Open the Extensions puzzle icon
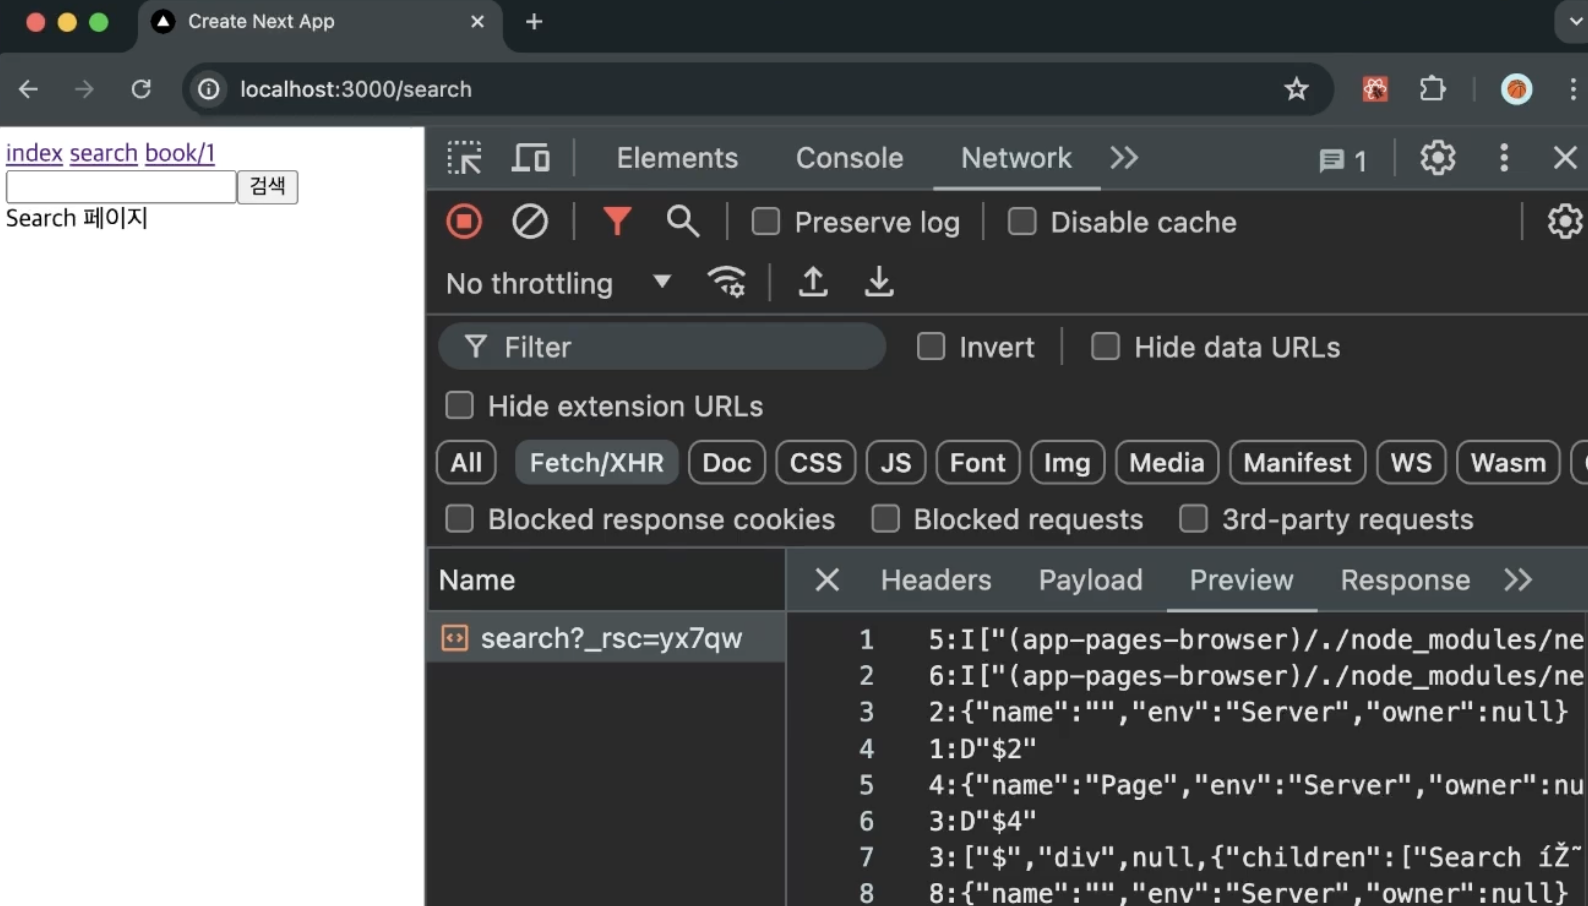Viewport: 1588px width, 906px height. pos(1433,89)
